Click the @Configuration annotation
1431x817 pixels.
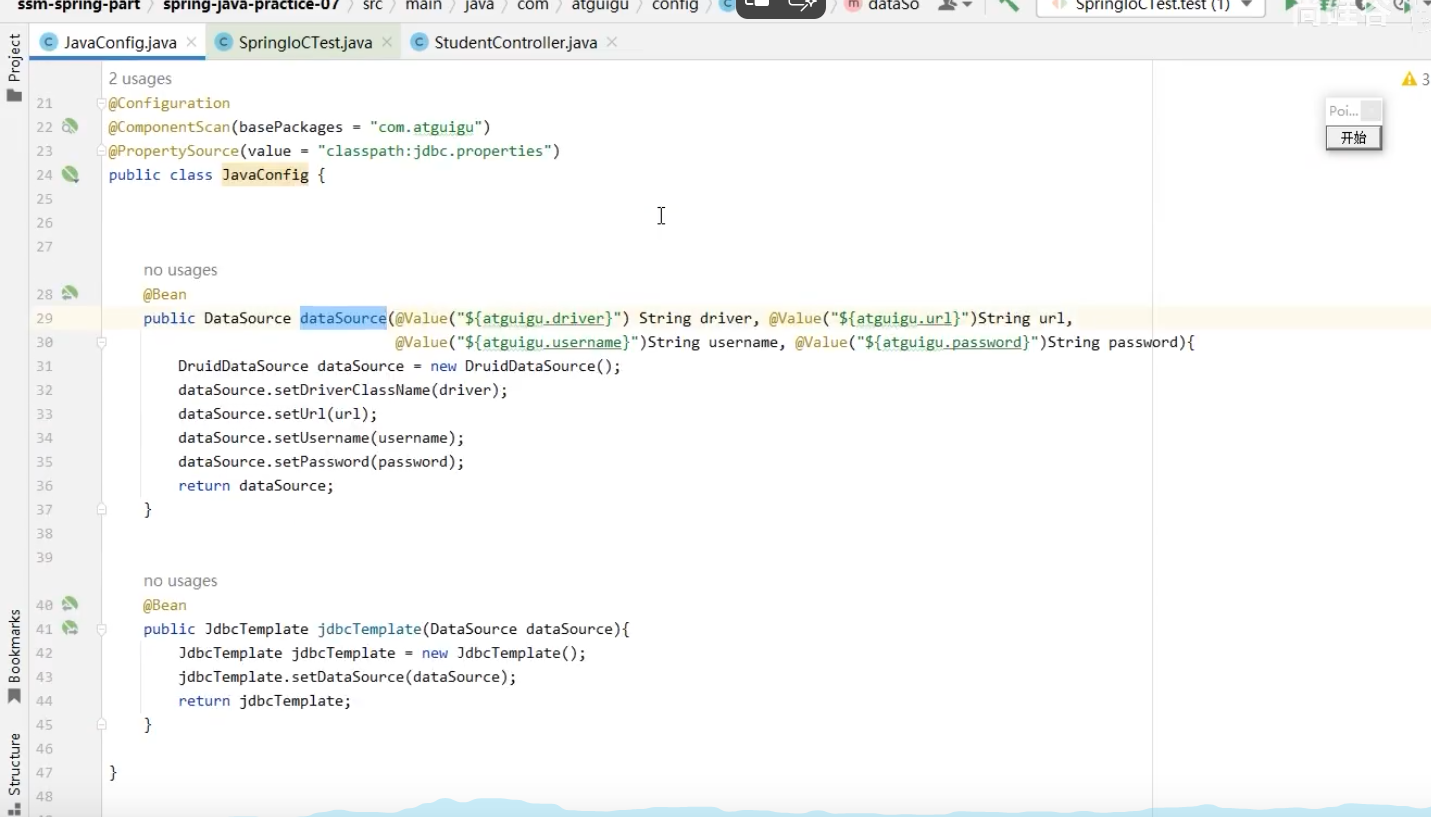click(x=169, y=103)
